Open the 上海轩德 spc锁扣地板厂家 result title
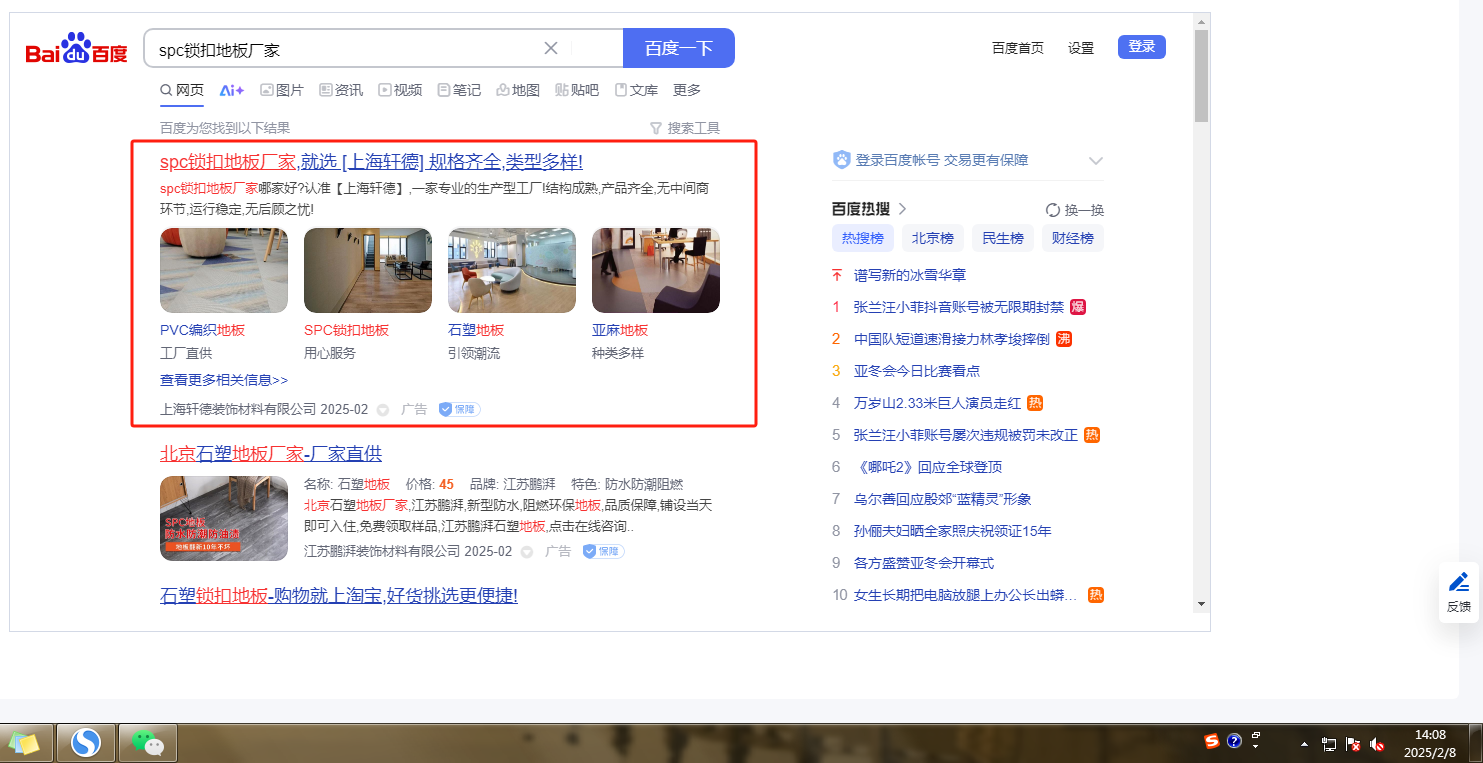 [371, 162]
